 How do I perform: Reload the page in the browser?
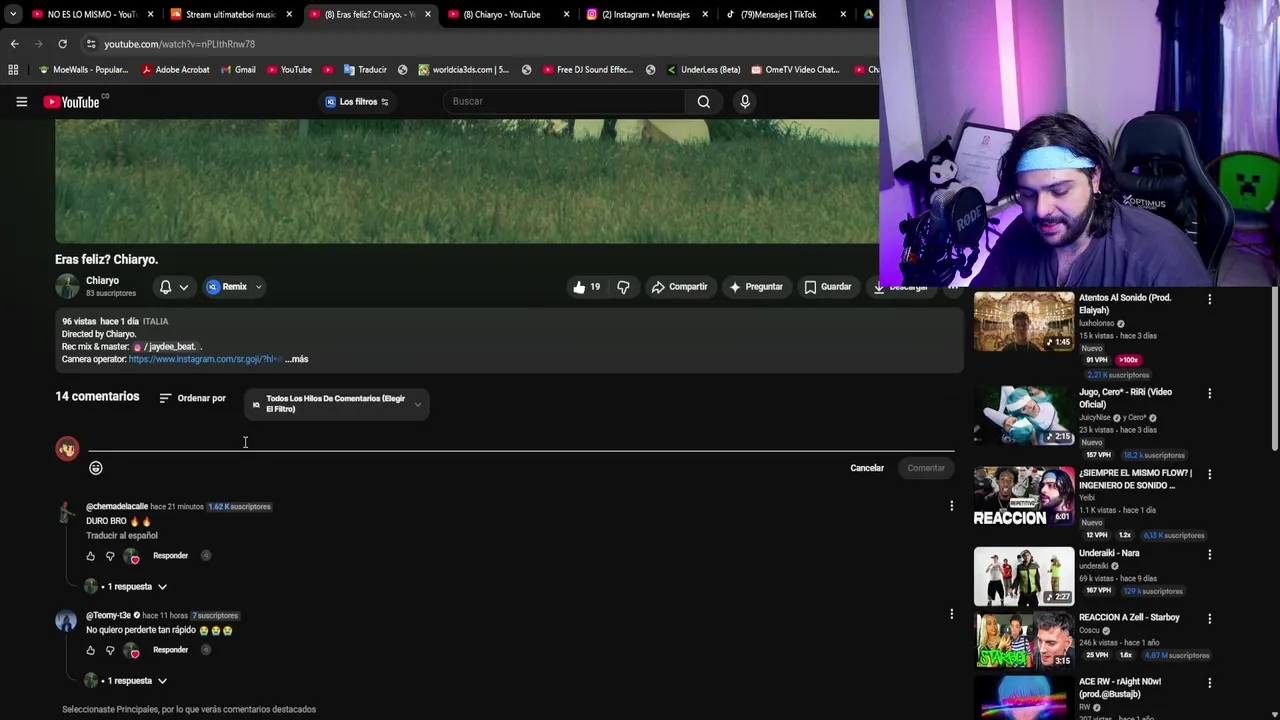pyautogui.click(x=62, y=44)
